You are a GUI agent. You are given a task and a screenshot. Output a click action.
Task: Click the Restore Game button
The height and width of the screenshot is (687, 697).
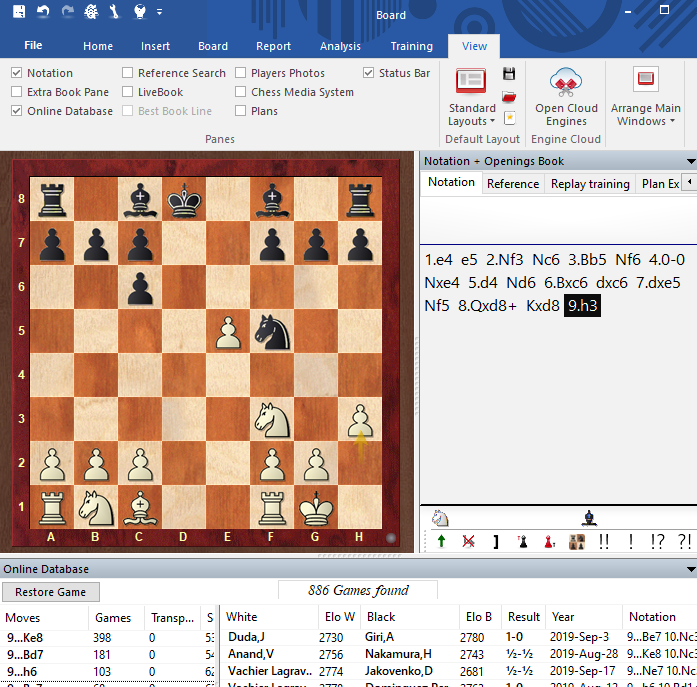click(x=50, y=592)
